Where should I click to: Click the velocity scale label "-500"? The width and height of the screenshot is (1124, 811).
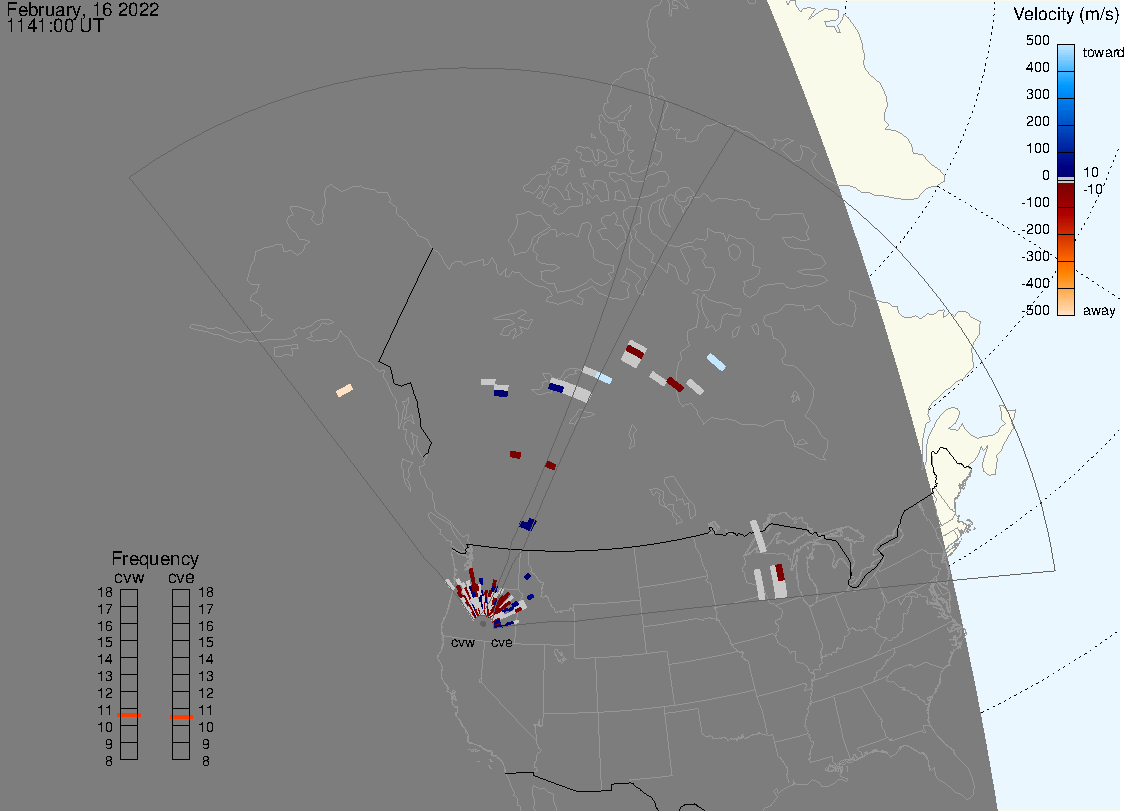pyautogui.click(x=1035, y=310)
